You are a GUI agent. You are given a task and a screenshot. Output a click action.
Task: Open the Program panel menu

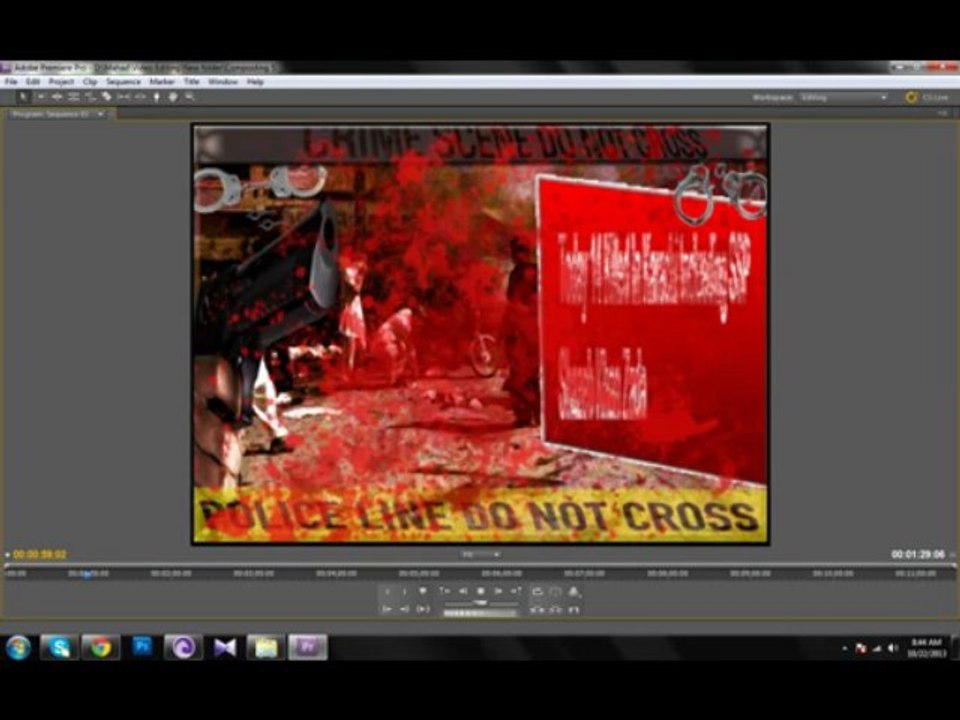coord(943,113)
